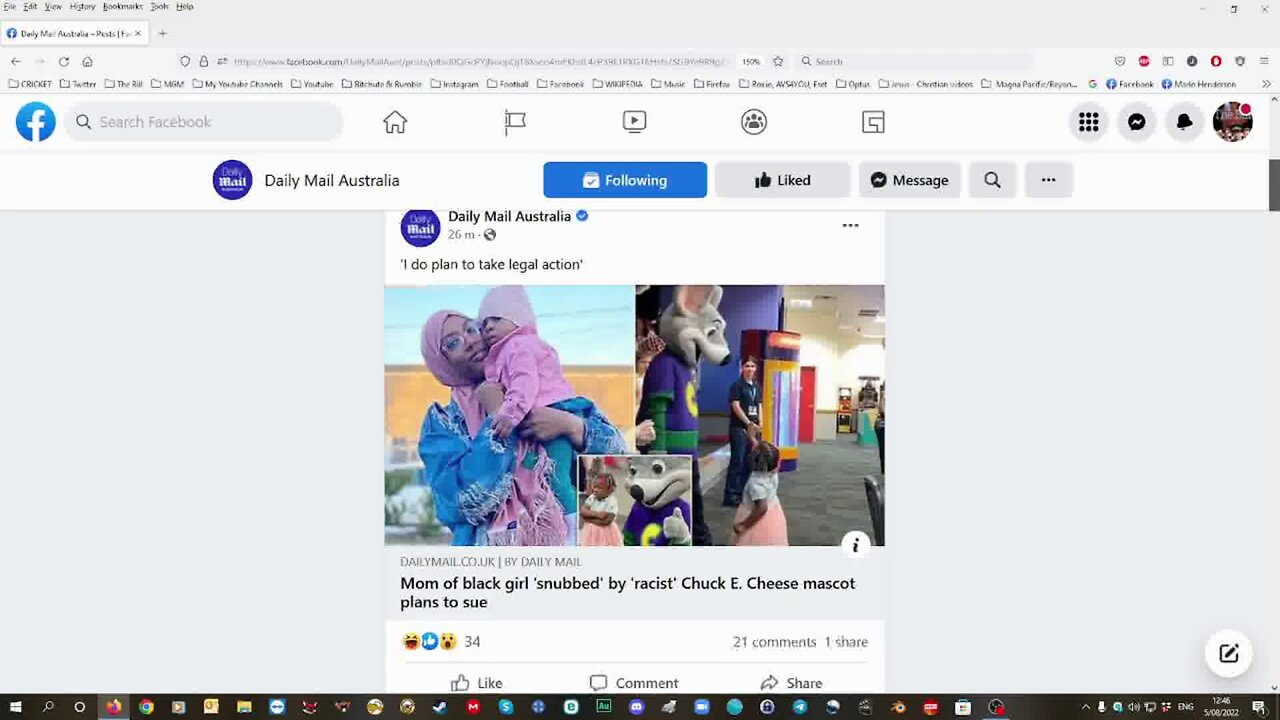Open the Facebook logo home link
The image size is (1280, 720).
(x=36, y=122)
